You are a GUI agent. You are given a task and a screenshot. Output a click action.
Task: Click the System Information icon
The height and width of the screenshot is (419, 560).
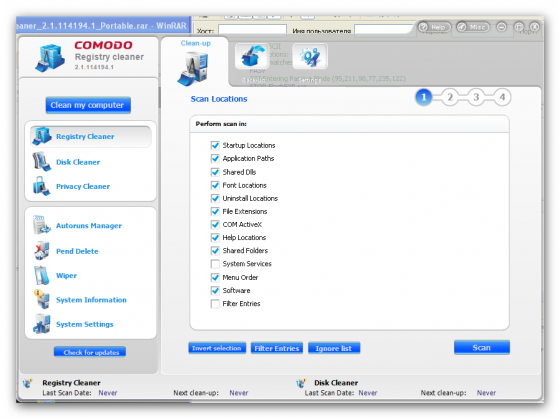pyautogui.click(x=42, y=299)
